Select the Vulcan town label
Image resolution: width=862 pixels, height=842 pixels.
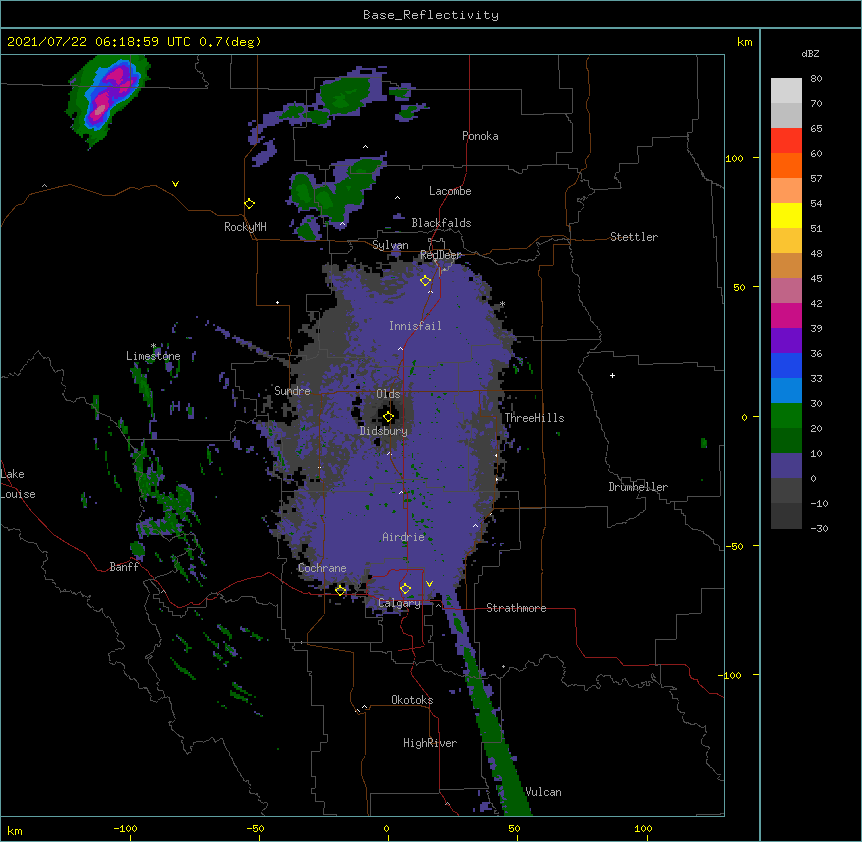pos(543,792)
